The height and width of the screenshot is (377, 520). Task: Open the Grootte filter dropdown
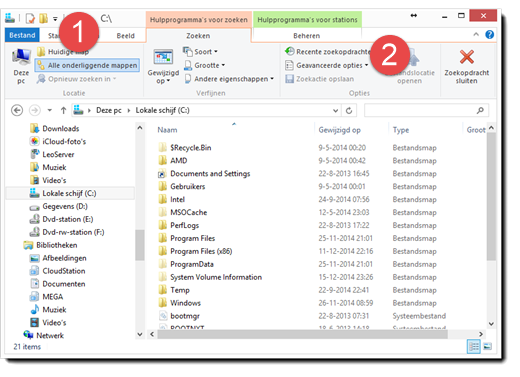[205, 65]
